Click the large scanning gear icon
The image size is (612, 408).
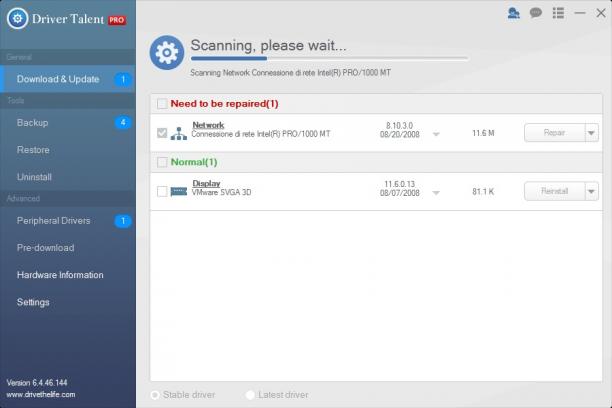167,52
